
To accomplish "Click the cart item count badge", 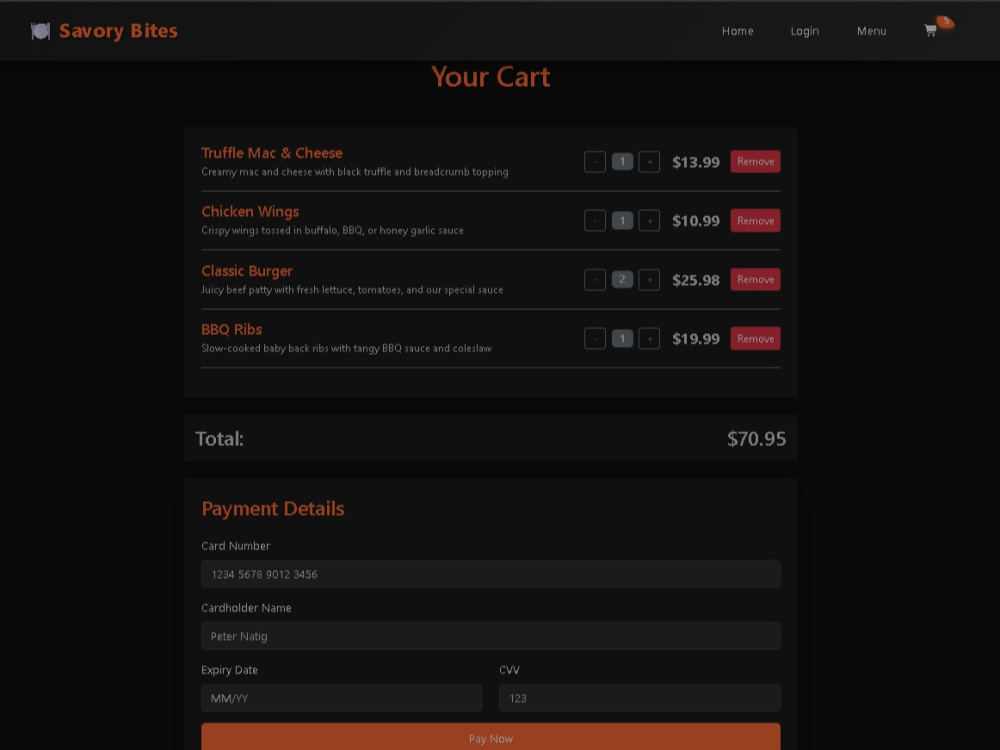I will (946, 22).
